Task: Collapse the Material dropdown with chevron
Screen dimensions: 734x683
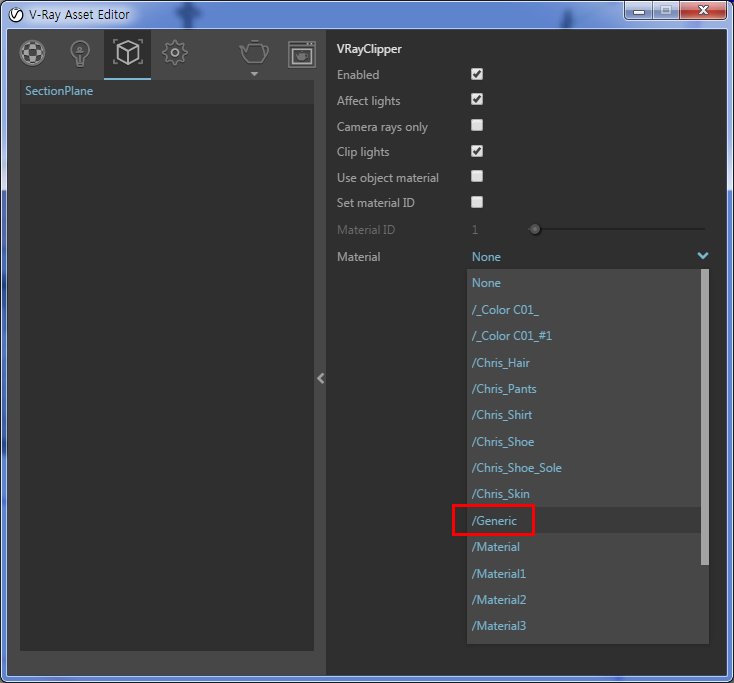Action: pos(703,256)
